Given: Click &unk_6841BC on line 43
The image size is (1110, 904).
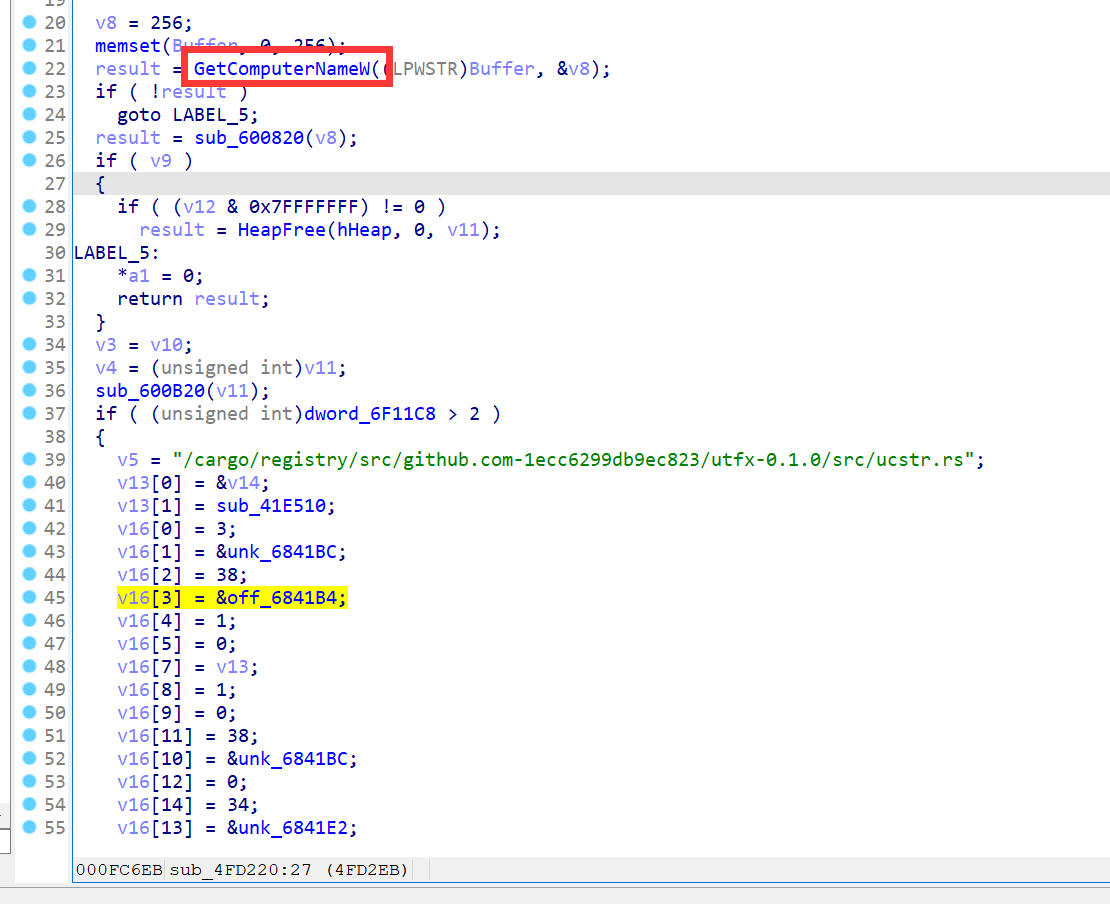Looking at the screenshot, I should point(276,551).
